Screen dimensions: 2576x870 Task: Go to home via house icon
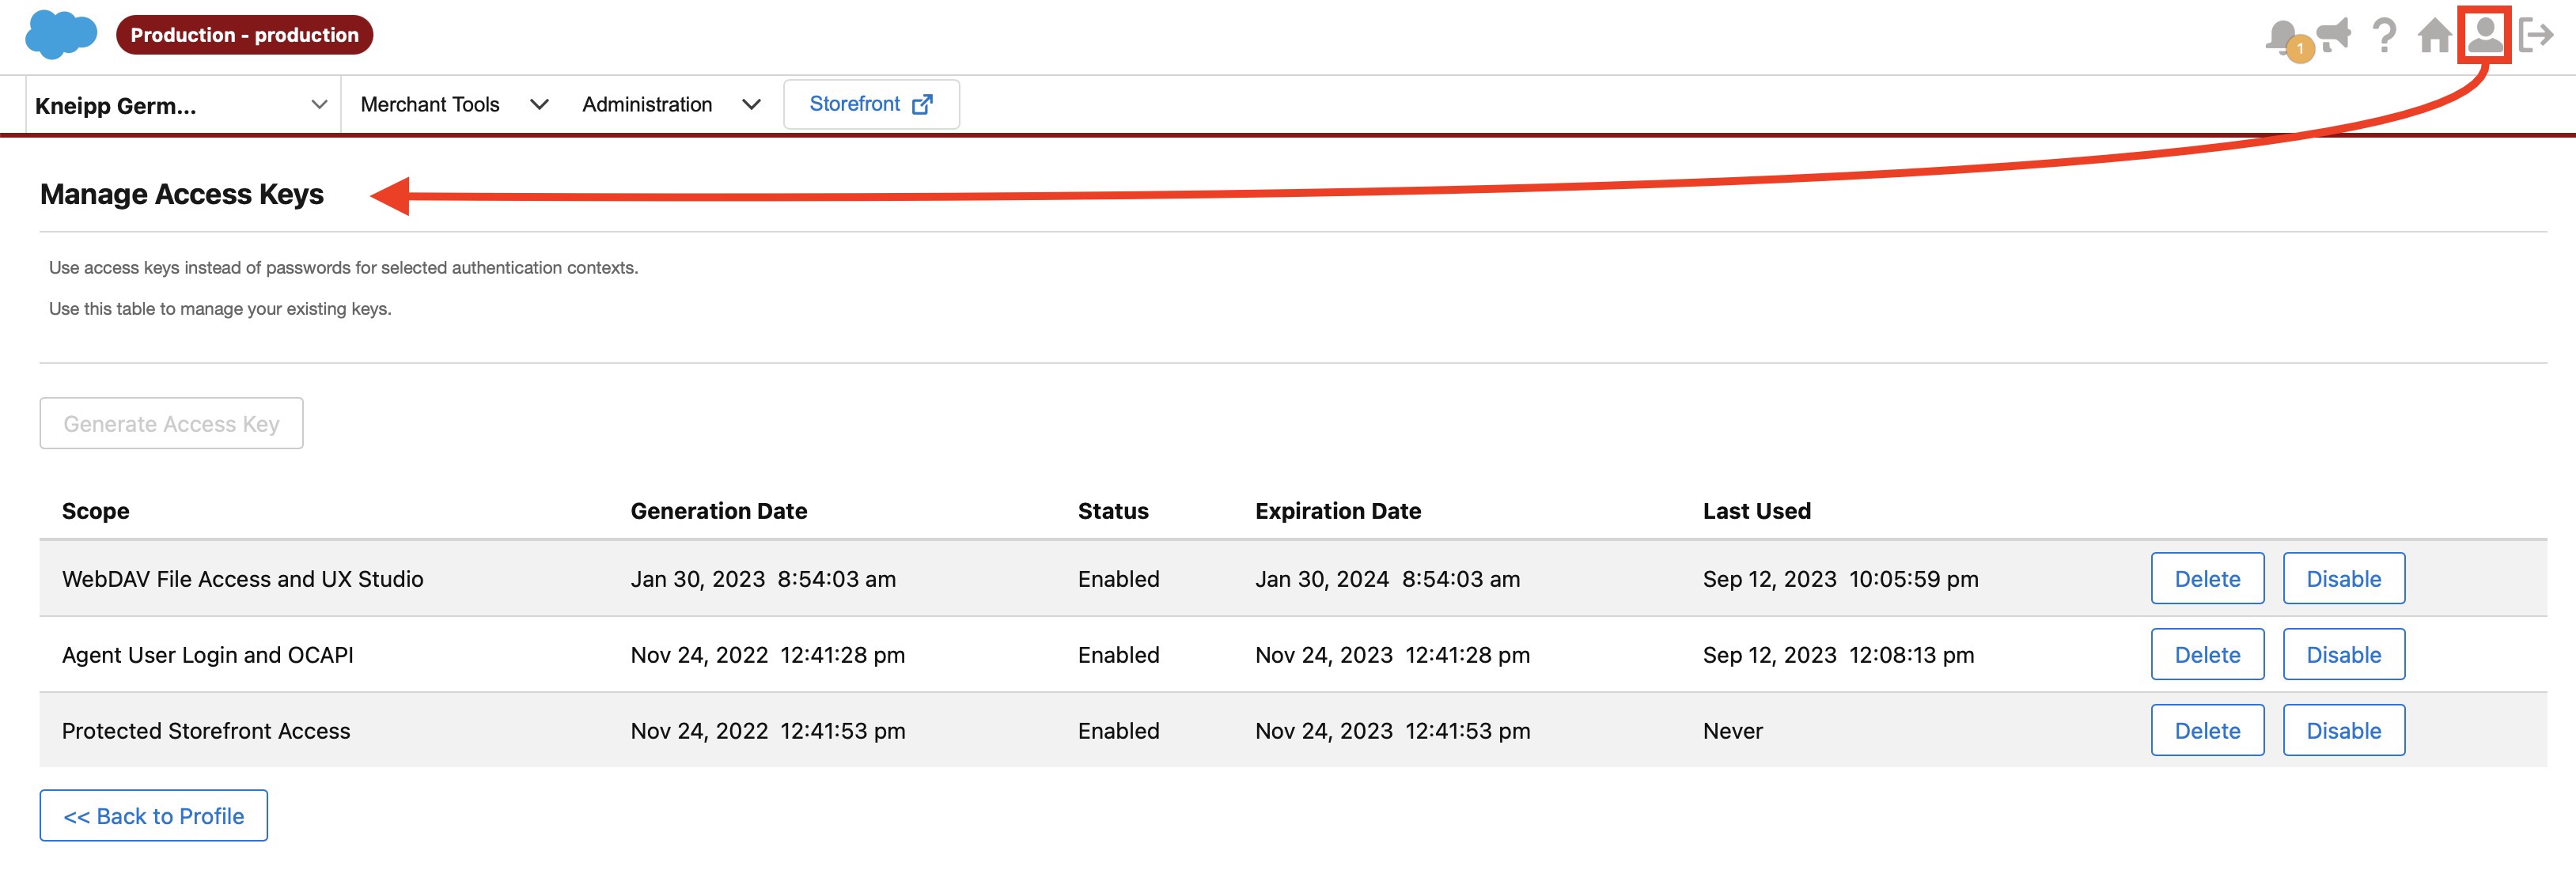(2434, 36)
